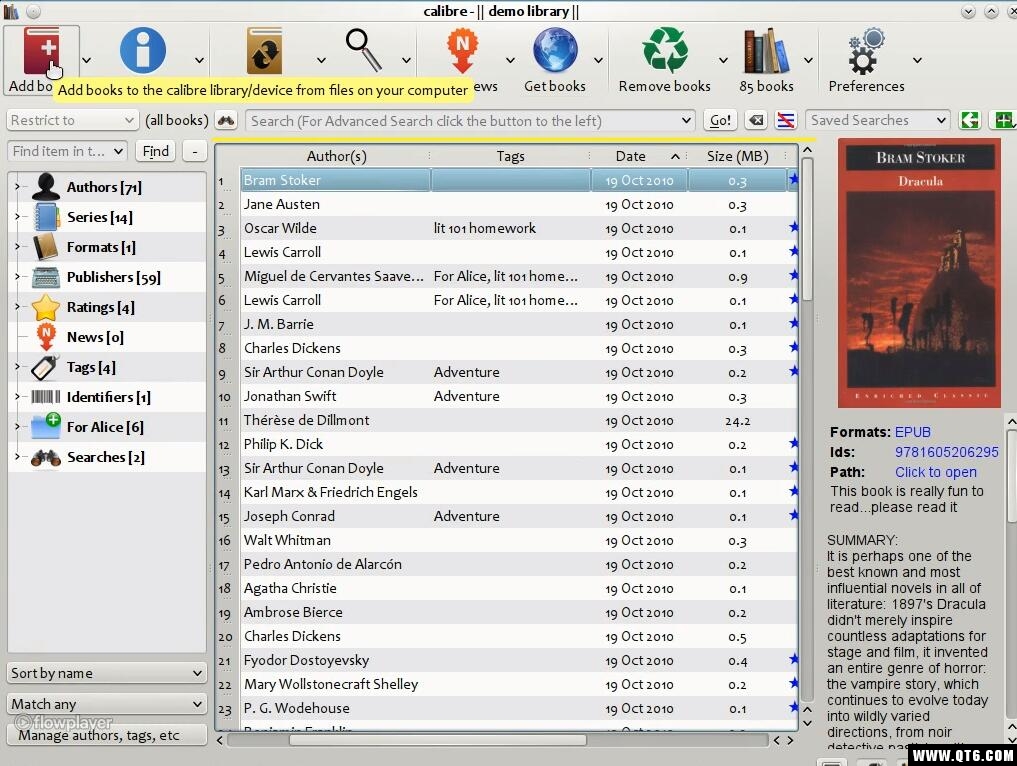Open the 85 books library icon
The width and height of the screenshot is (1017, 766).
pyautogui.click(x=766, y=51)
